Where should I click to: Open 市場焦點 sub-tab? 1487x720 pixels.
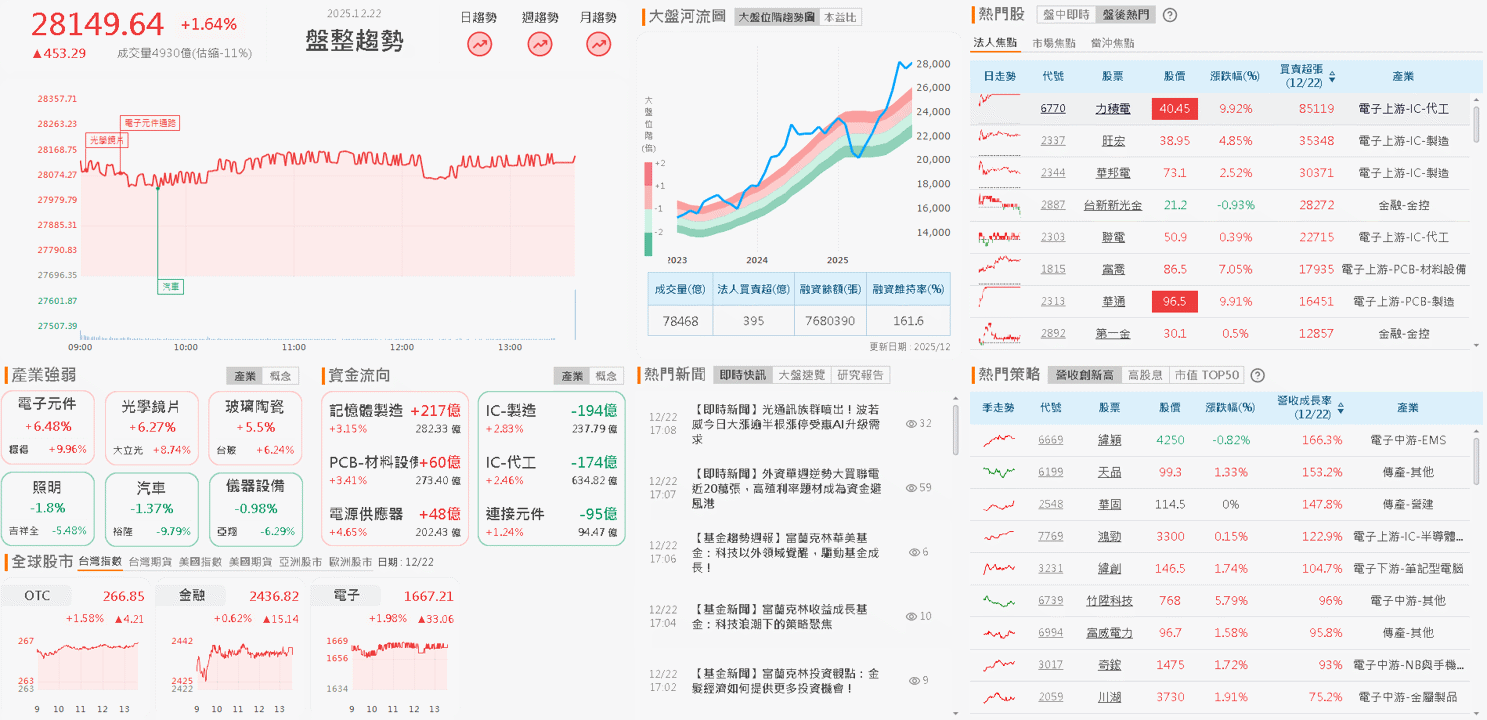pos(1054,43)
